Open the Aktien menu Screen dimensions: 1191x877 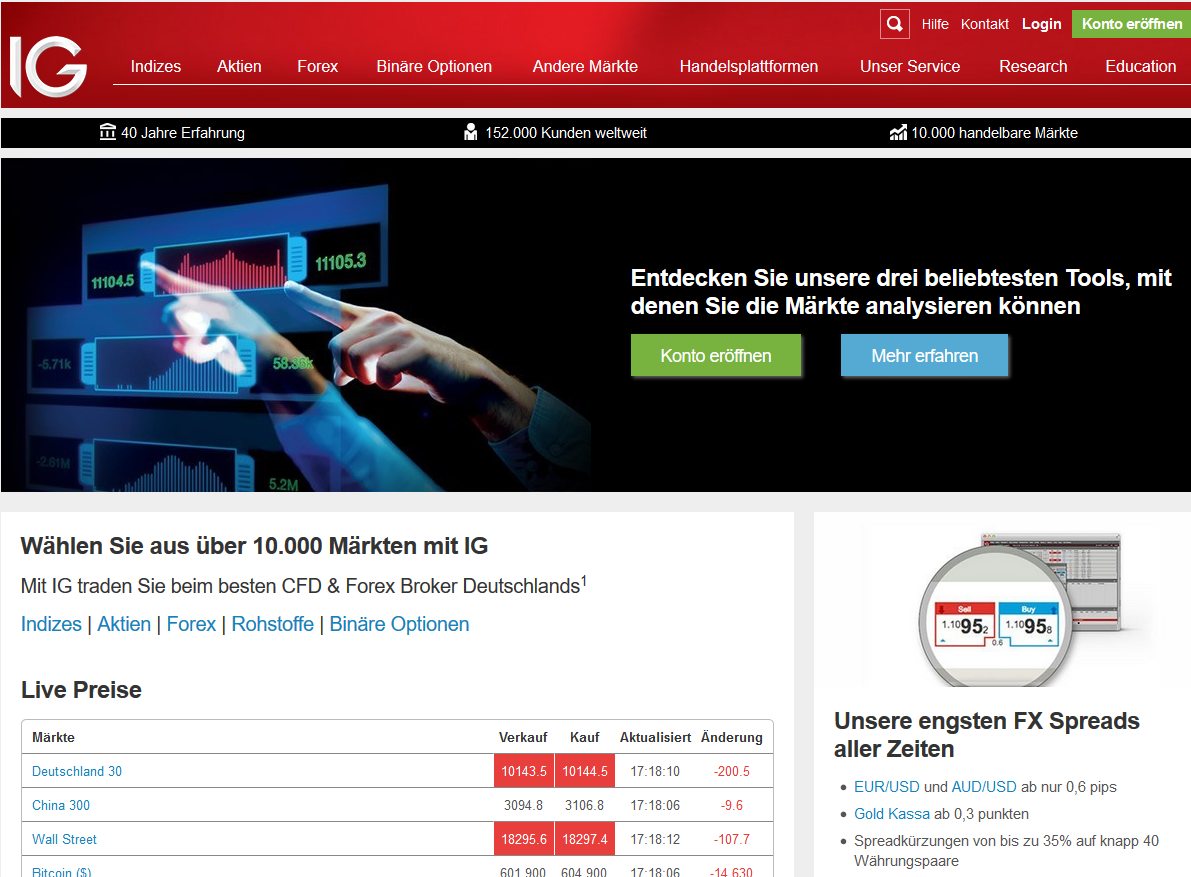click(239, 67)
